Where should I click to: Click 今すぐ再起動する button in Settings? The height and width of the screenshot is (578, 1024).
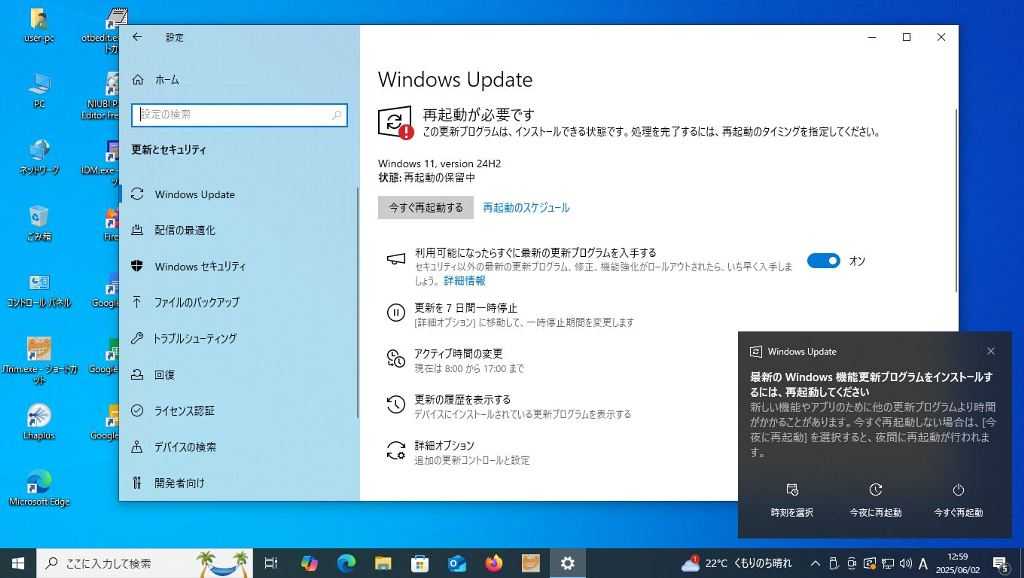(426, 208)
